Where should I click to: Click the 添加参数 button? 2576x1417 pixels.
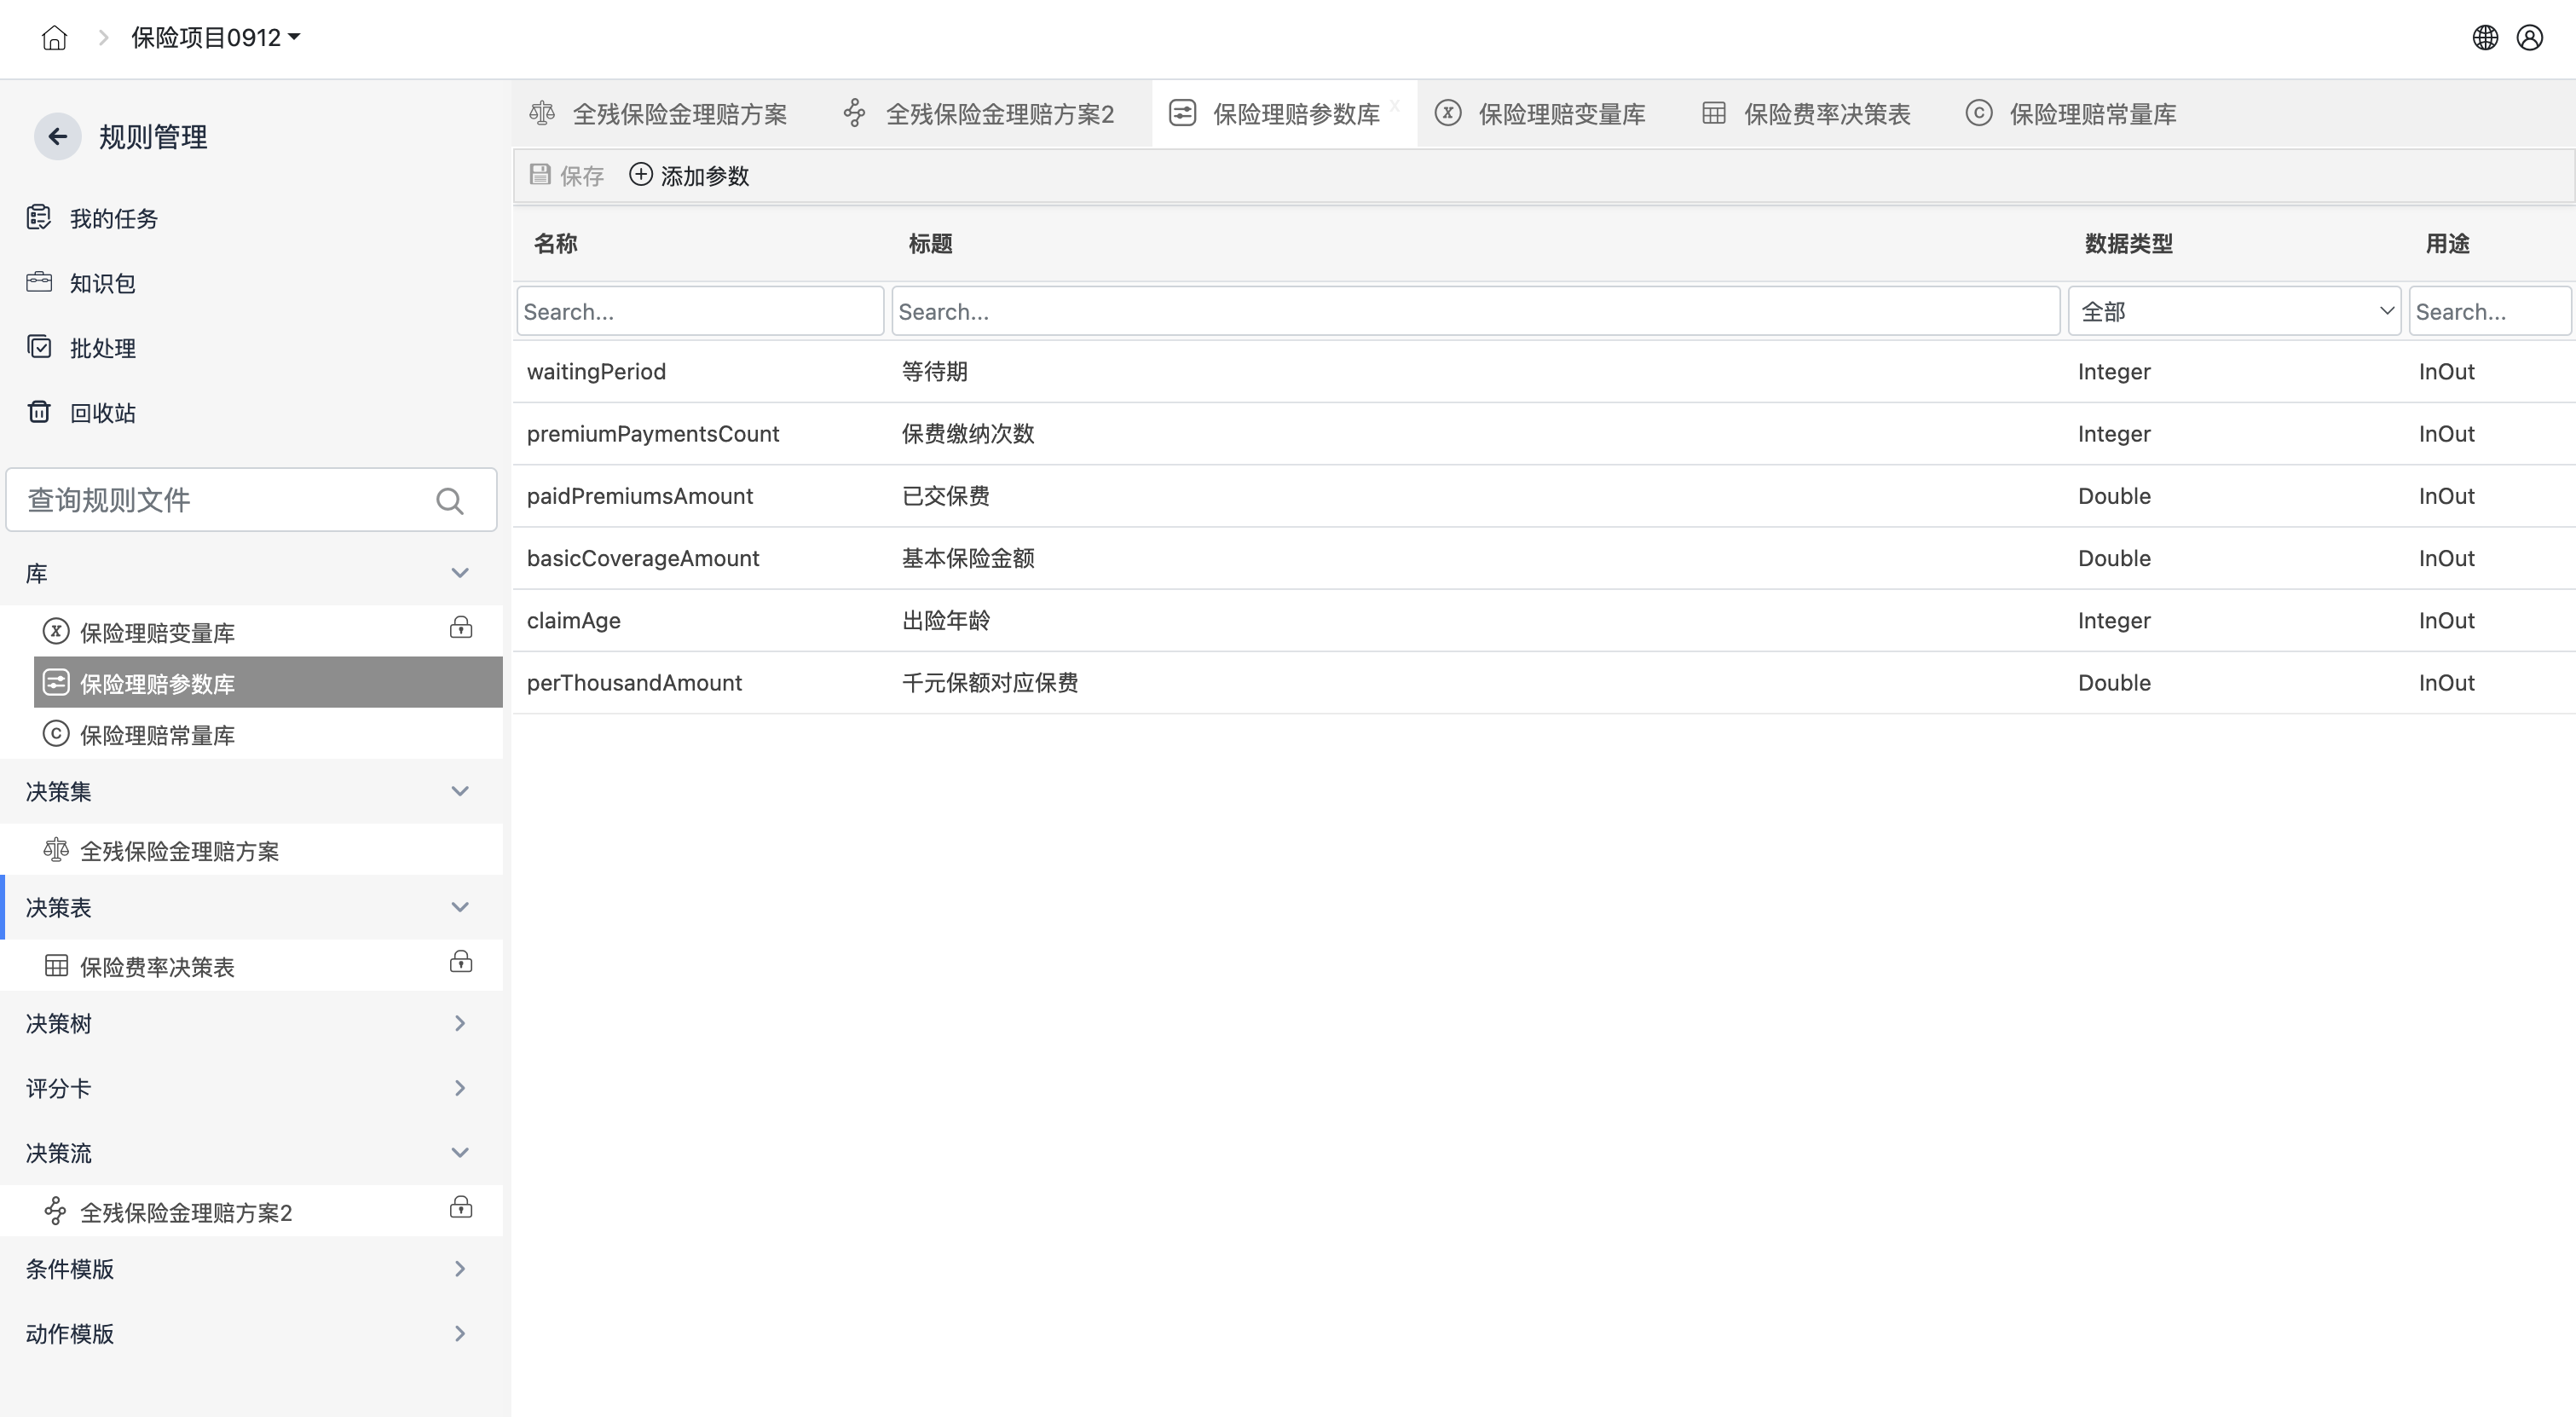(x=689, y=176)
